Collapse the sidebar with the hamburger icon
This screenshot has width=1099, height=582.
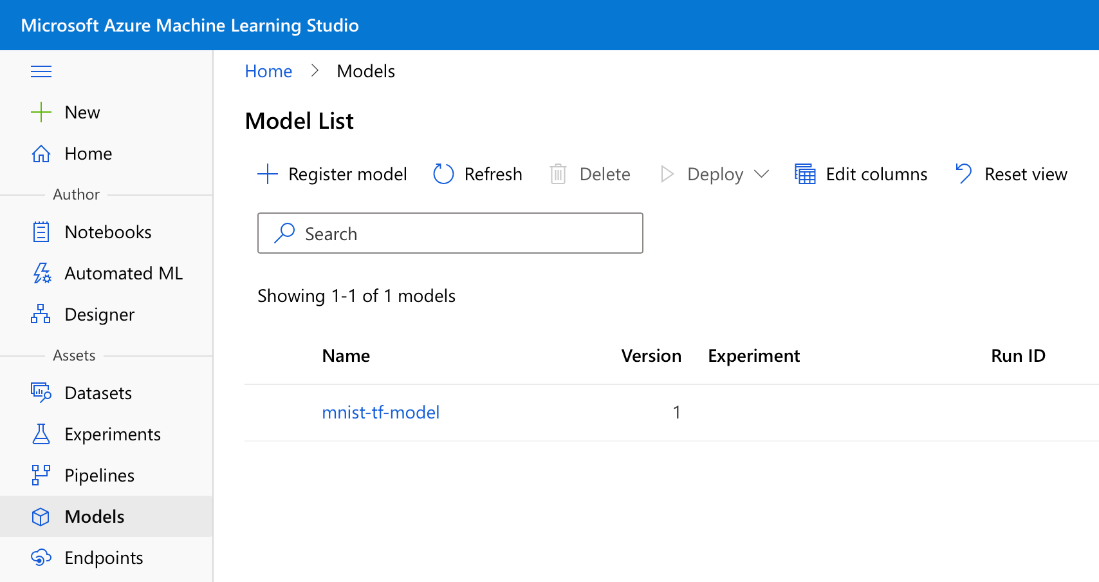coord(41,72)
